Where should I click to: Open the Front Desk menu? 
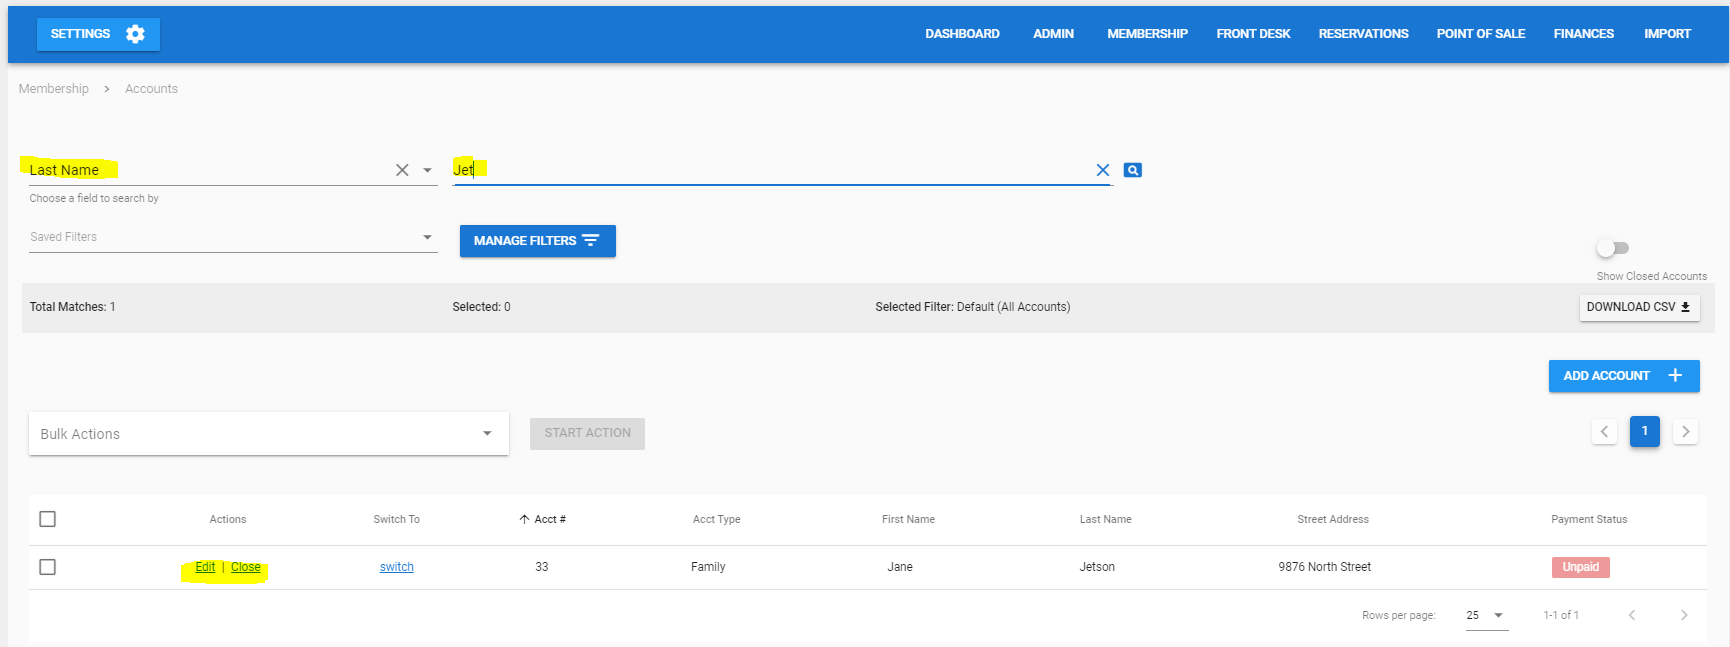click(1253, 34)
